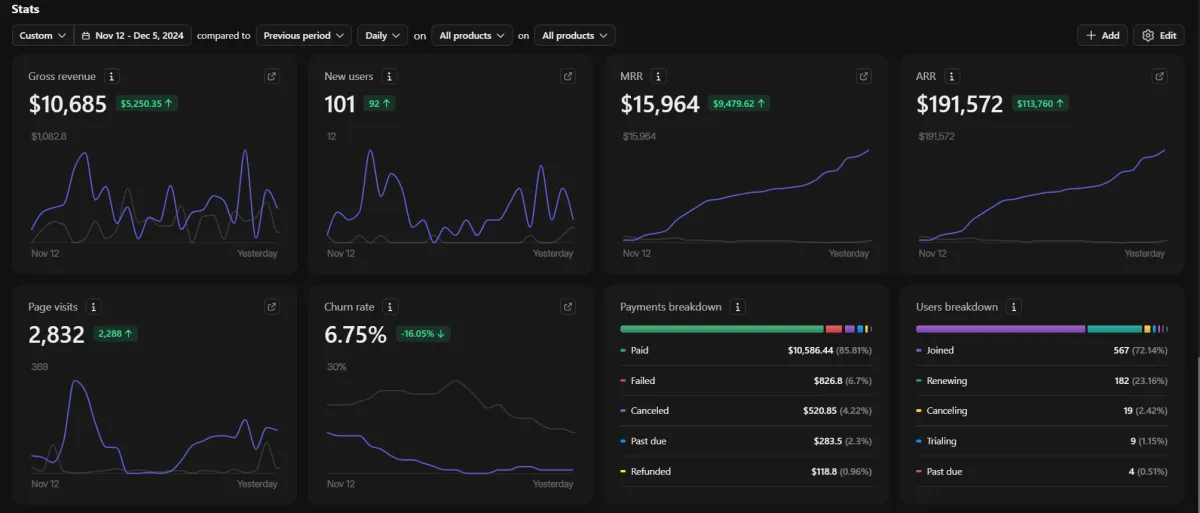The width and height of the screenshot is (1200, 513).
Task: Open the Daily interval dropdown
Action: pos(383,35)
